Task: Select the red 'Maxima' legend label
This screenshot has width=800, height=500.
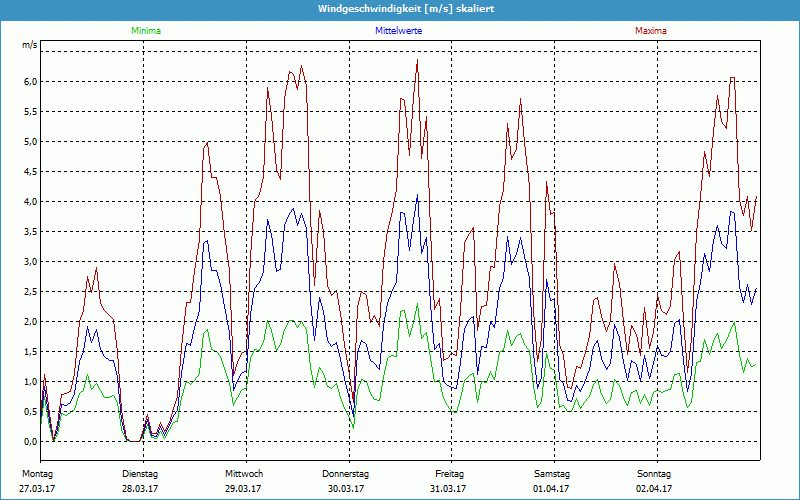Action: pos(651,31)
